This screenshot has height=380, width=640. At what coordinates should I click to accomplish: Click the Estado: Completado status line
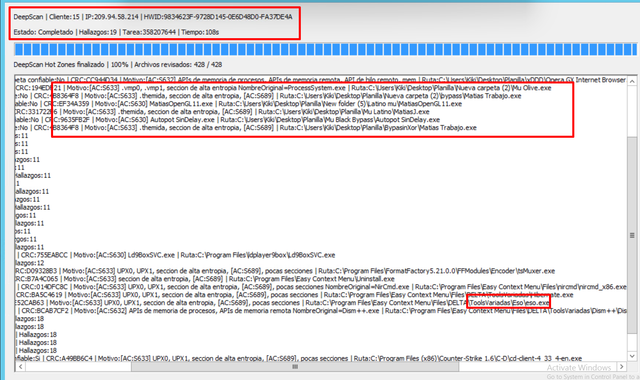(116, 32)
